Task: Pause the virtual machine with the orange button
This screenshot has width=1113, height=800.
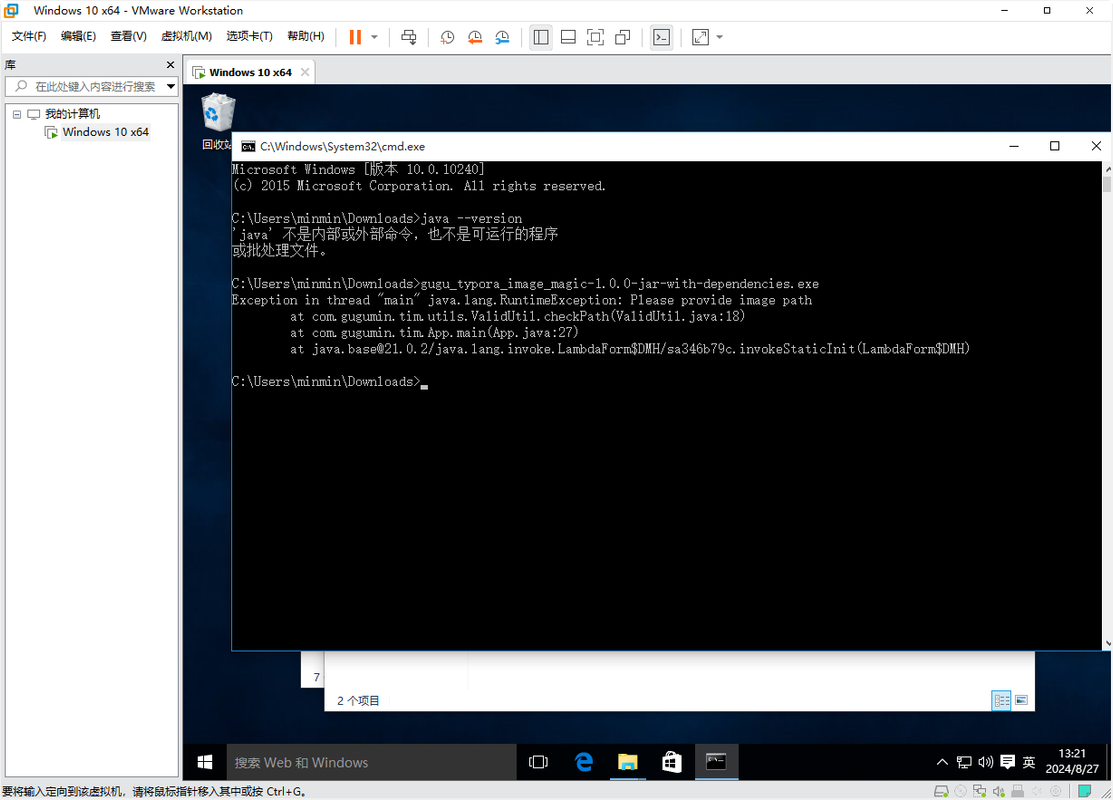Action: [x=356, y=37]
